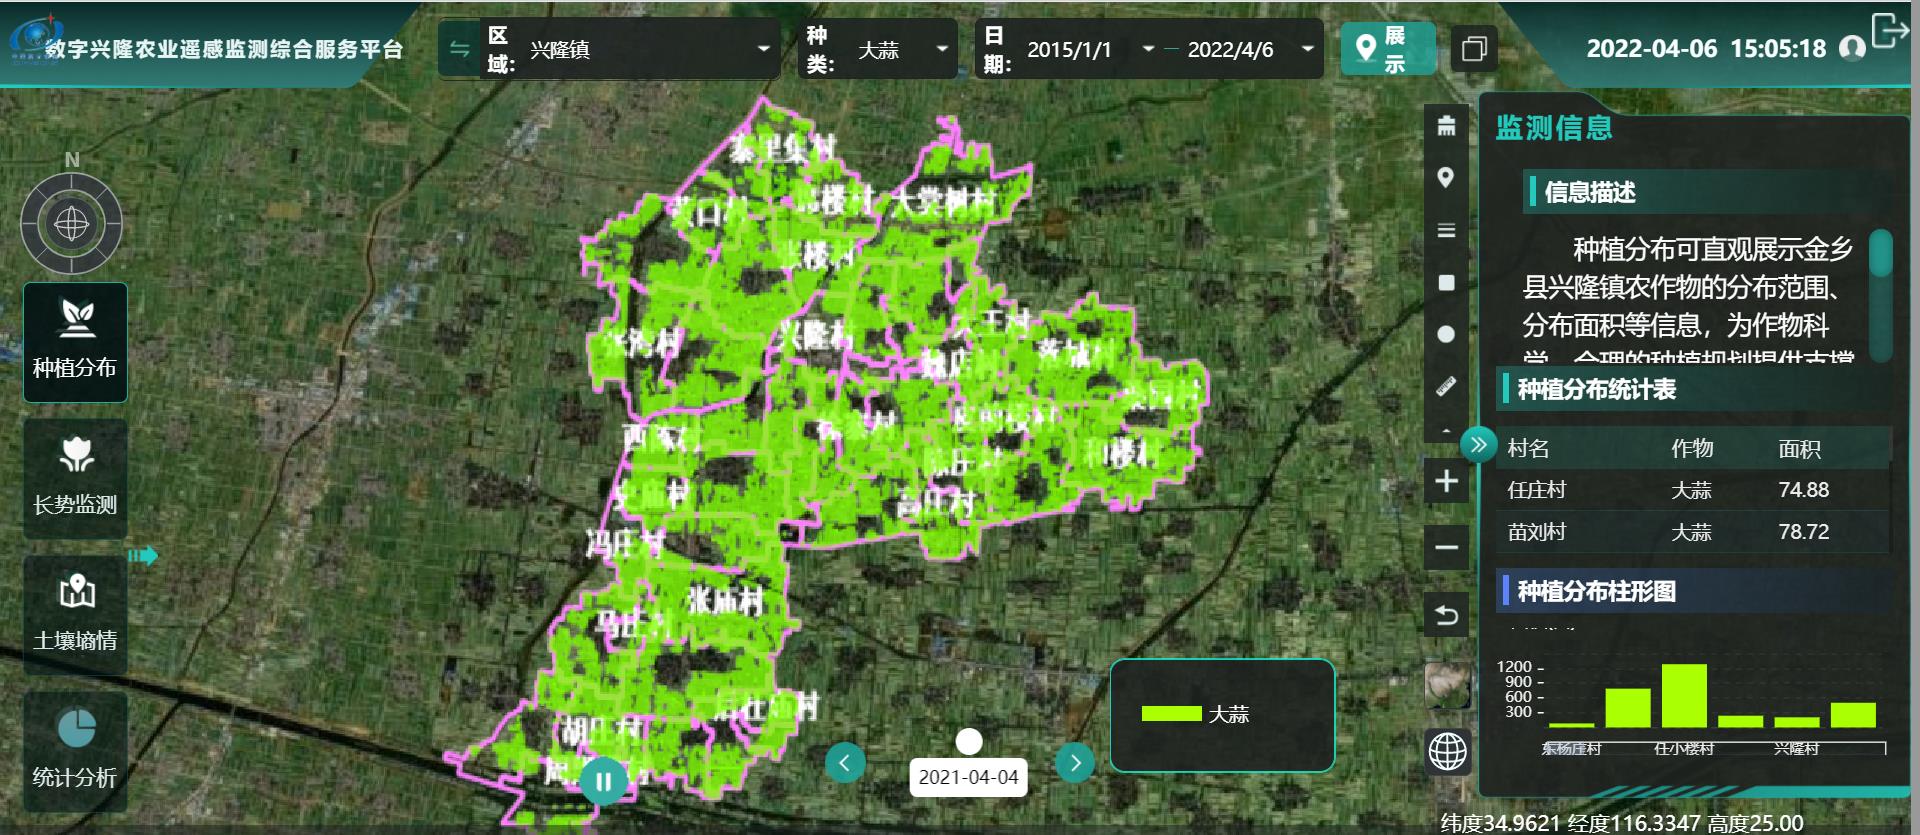Open the globe view icon
The image size is (1920, 835).
(1447, 751)
